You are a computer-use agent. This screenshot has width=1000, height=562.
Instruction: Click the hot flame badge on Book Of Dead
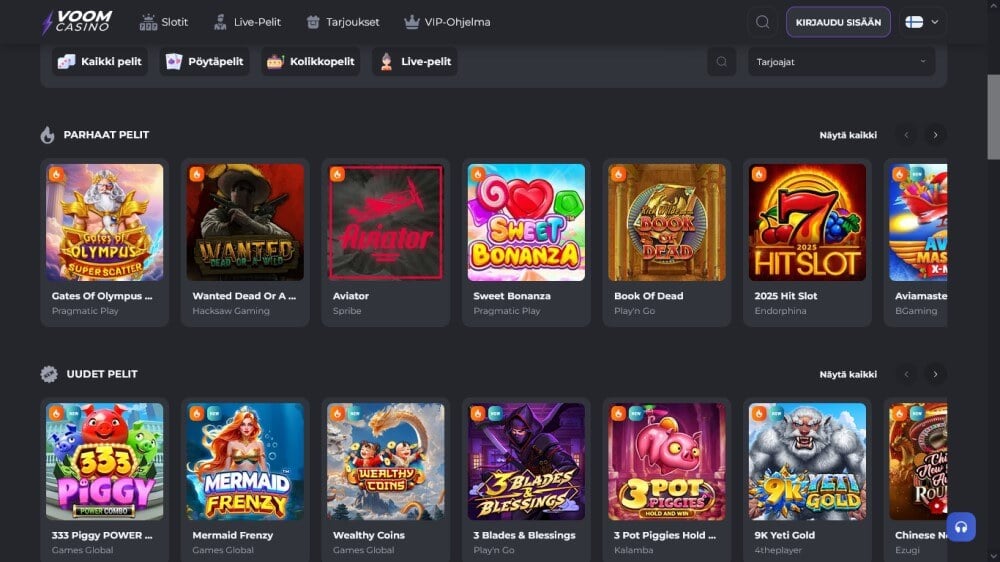[x=618, y=174]
